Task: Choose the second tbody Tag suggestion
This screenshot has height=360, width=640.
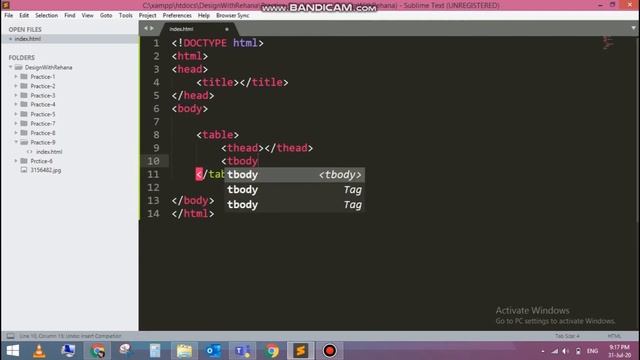Action: (294, 190)
